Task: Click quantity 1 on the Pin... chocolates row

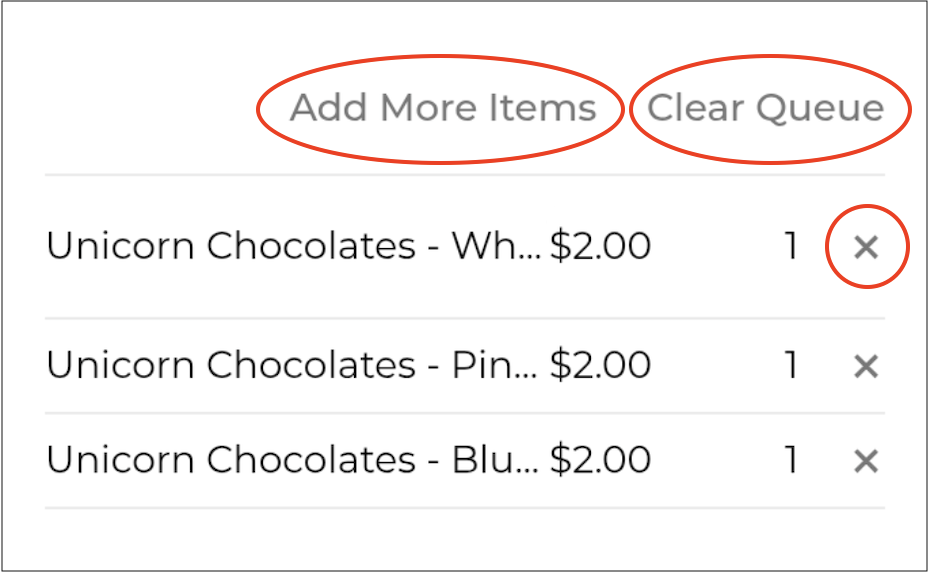Action: (791, 366)
